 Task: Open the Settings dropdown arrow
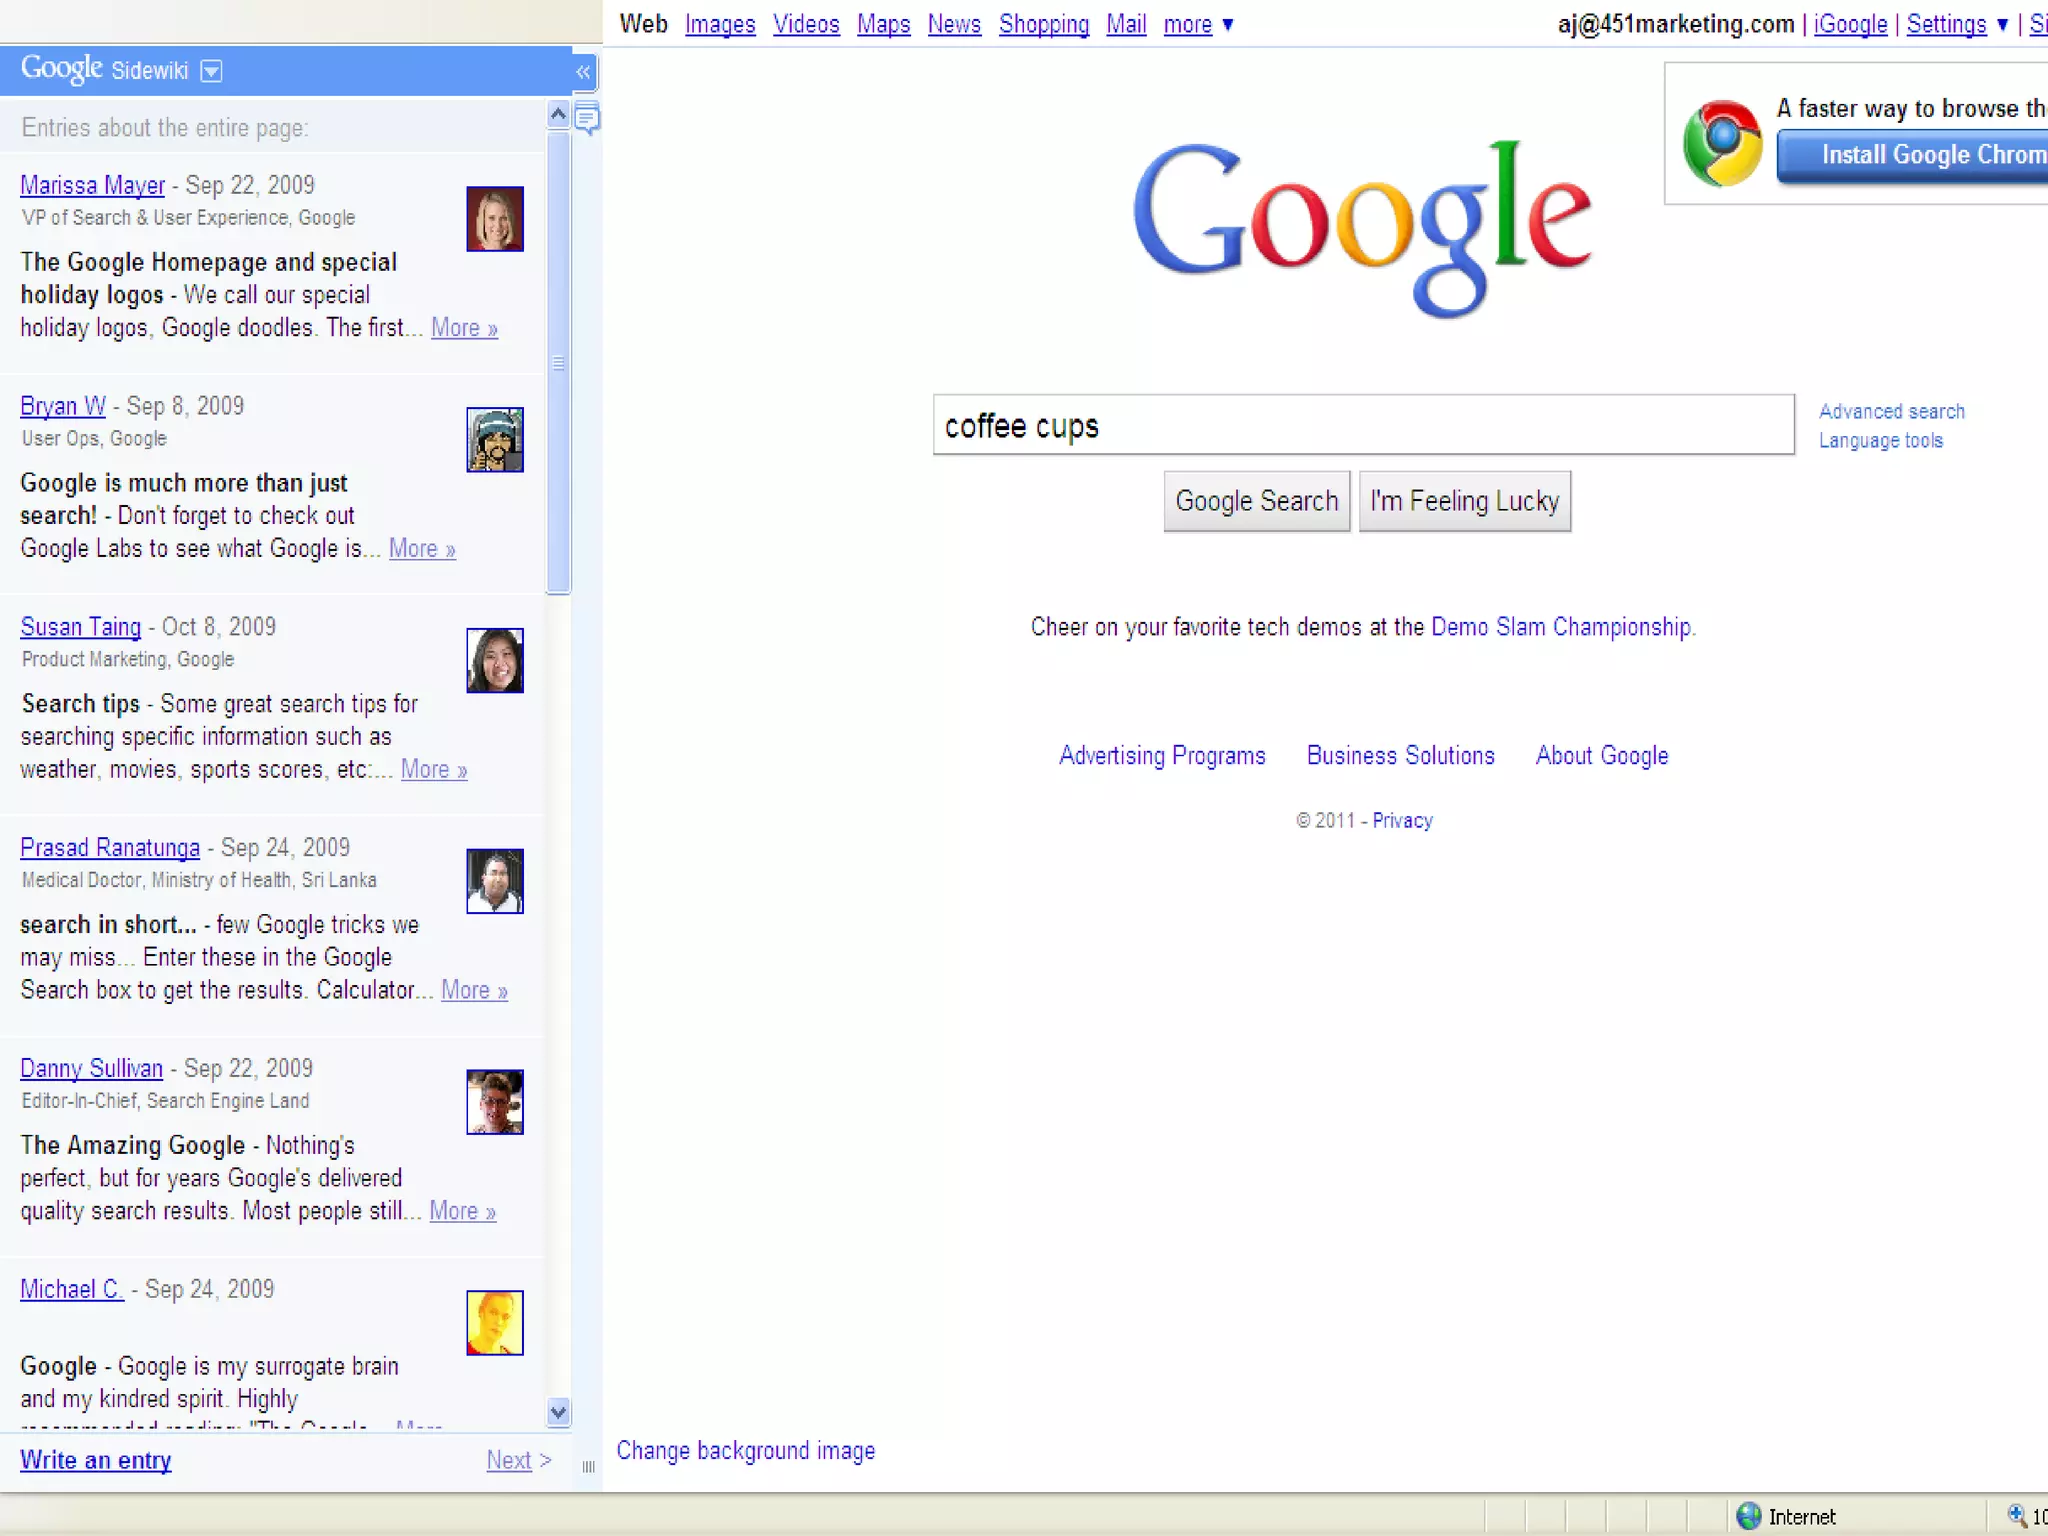coord(2002,24)
